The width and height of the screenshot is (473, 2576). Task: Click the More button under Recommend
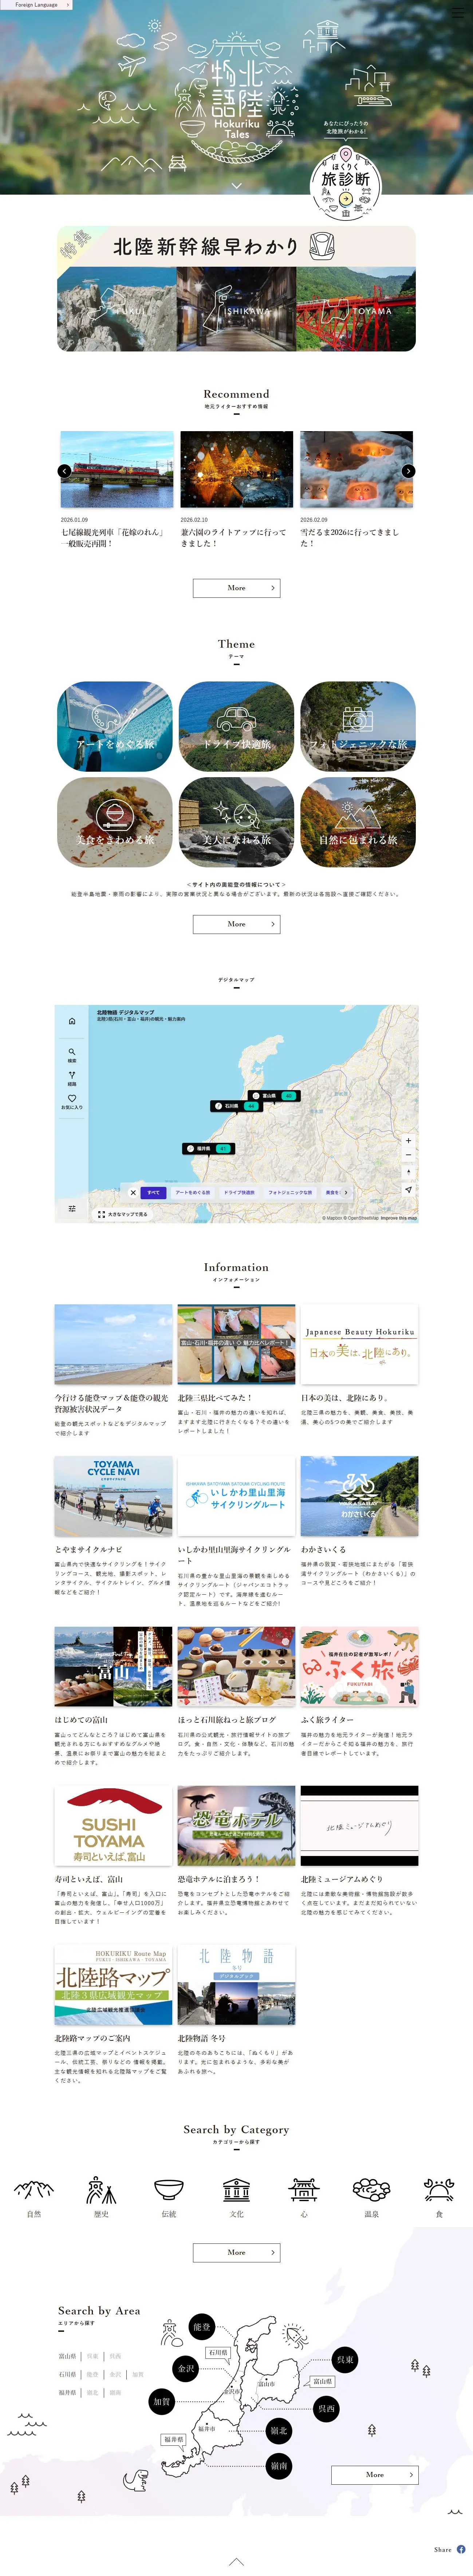coord(236,588)
